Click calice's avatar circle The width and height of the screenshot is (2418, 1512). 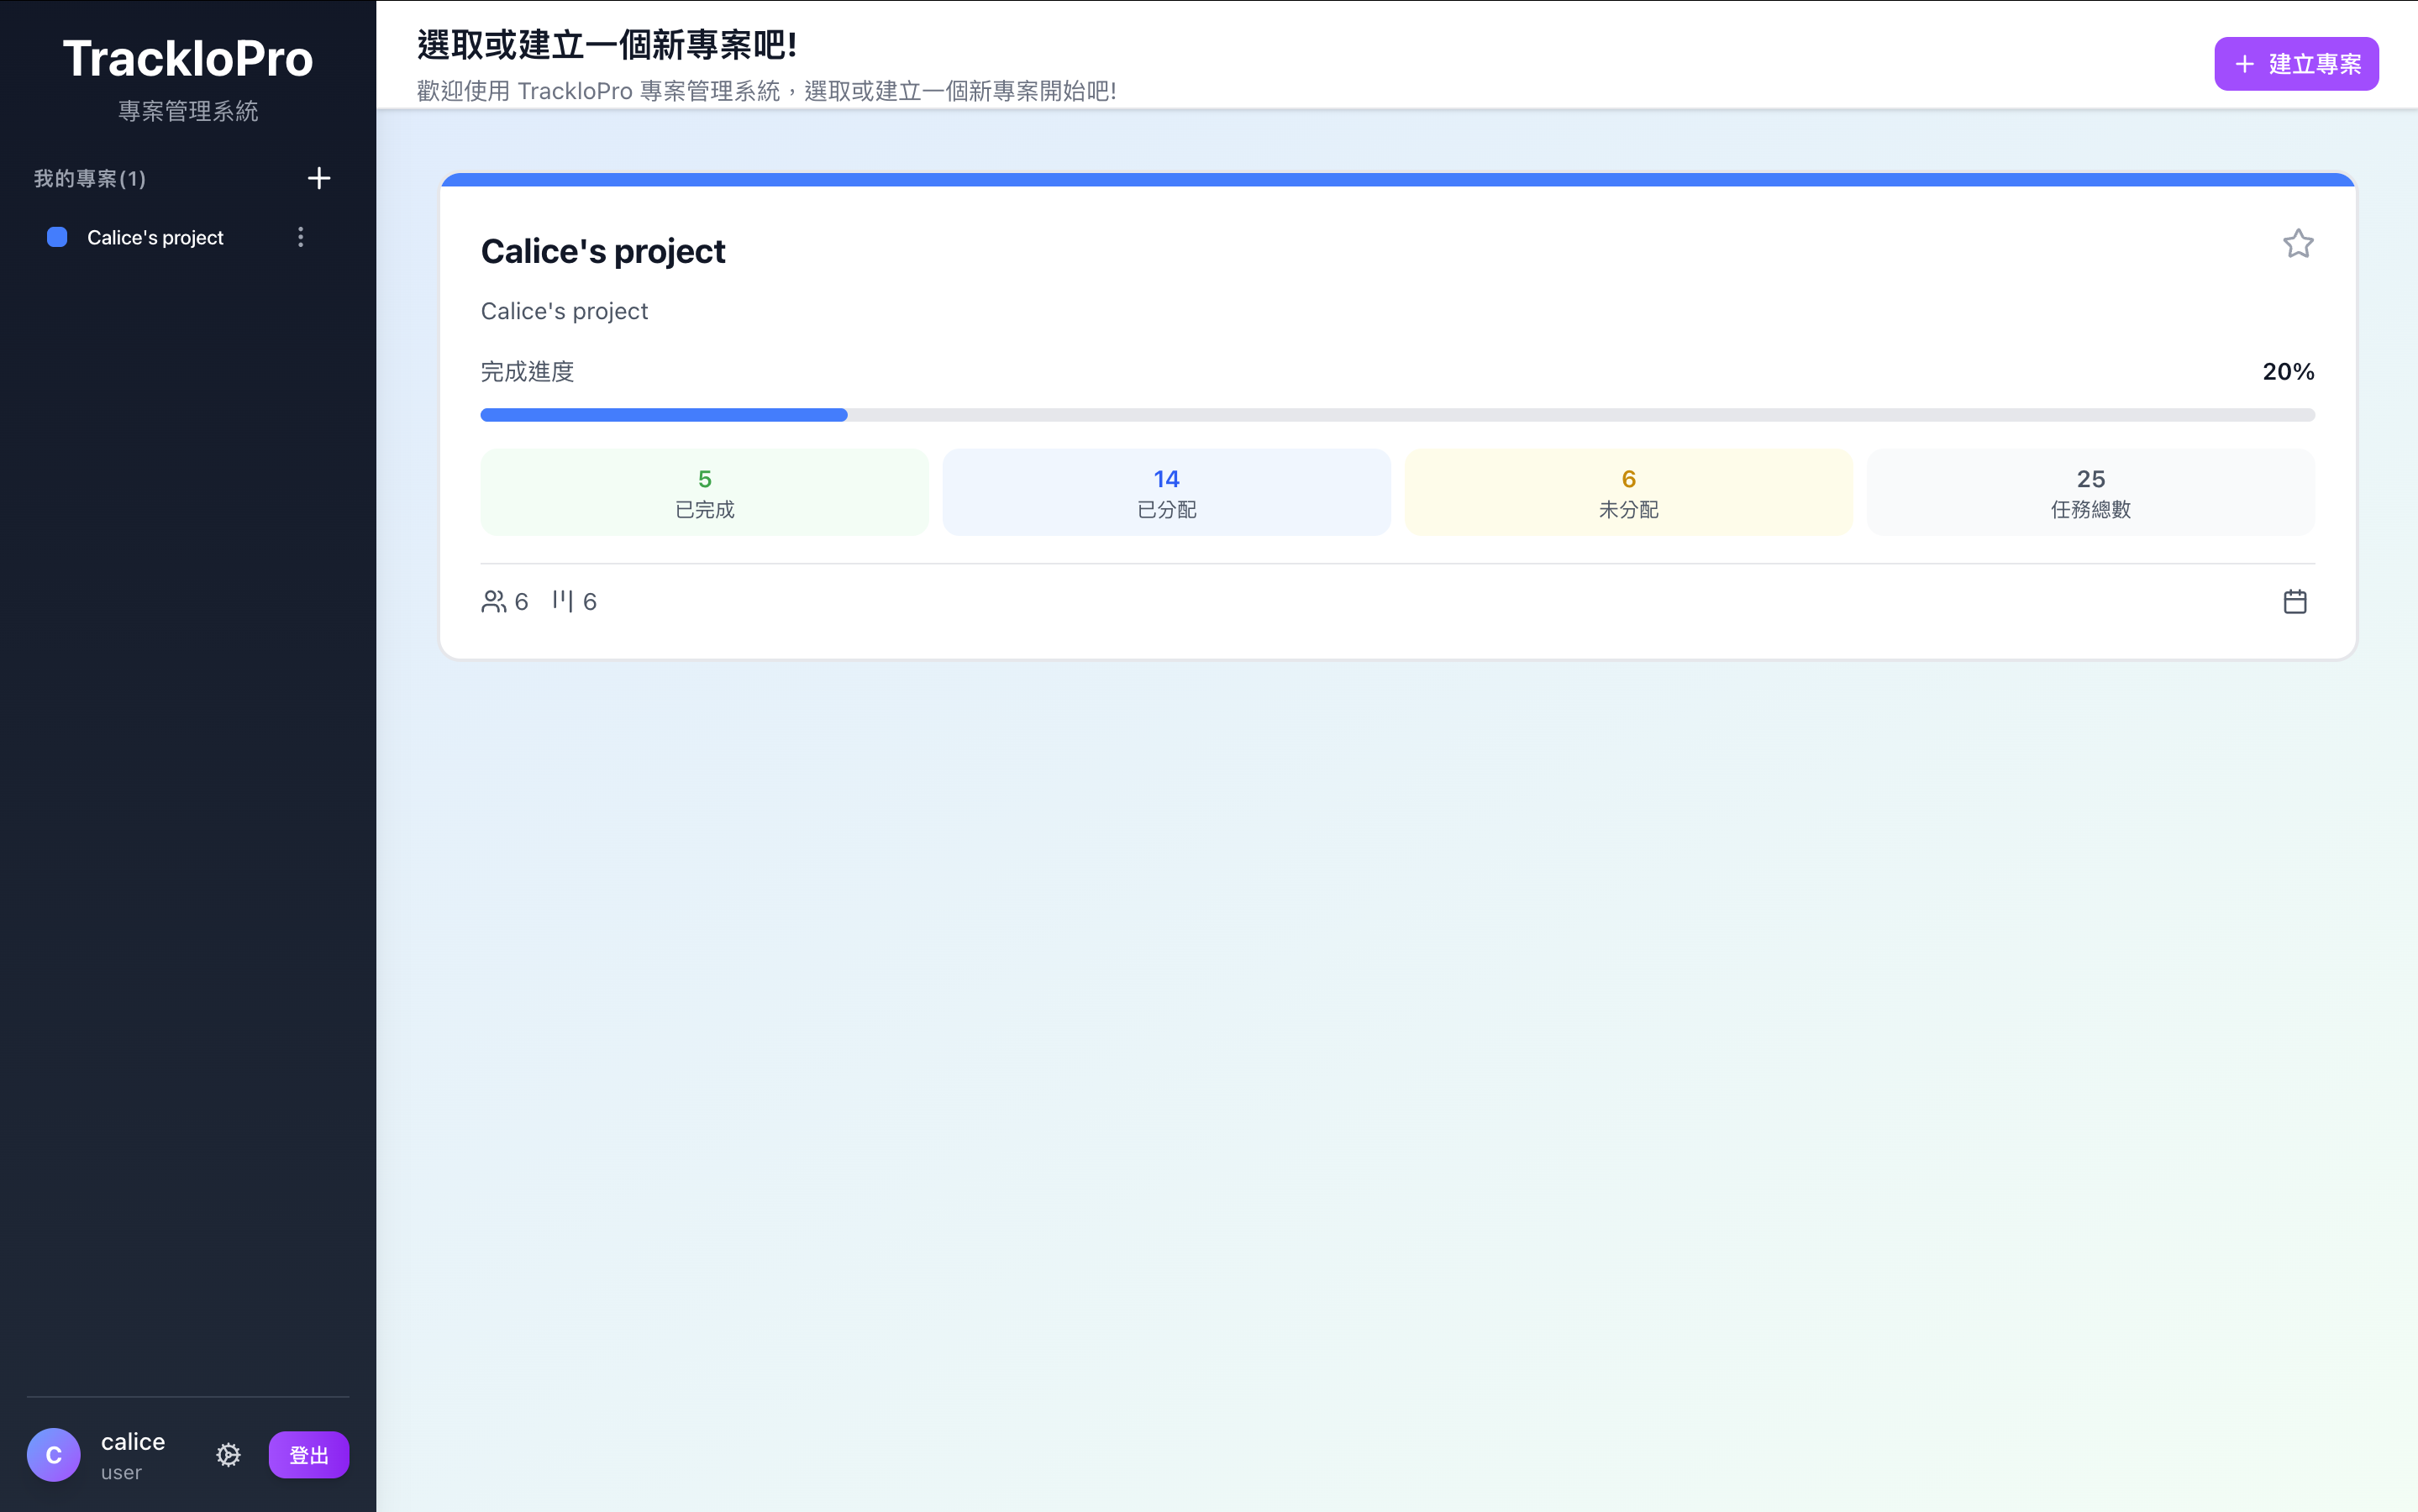click(x=53, y=1454)
